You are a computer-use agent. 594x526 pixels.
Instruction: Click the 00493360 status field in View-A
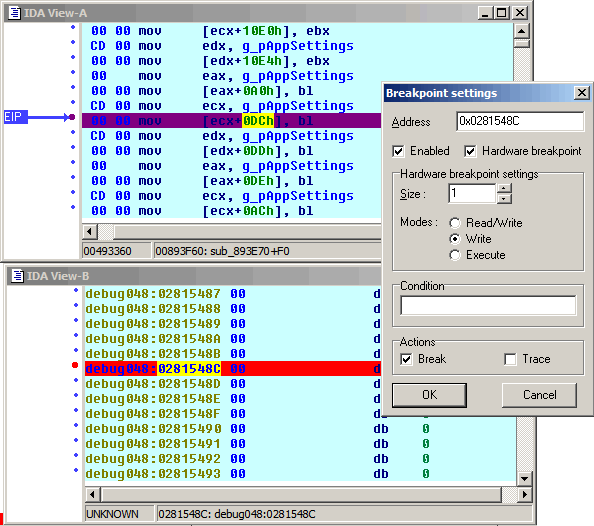pos(117,251)
